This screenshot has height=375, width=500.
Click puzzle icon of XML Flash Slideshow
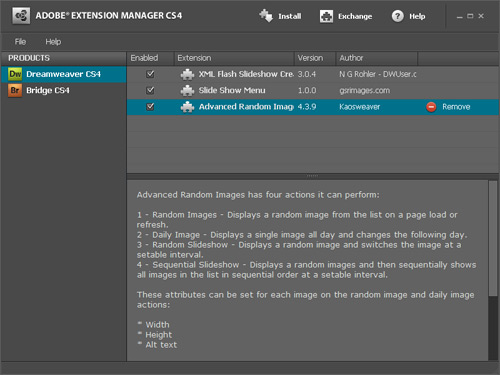[x=187, y=74]
